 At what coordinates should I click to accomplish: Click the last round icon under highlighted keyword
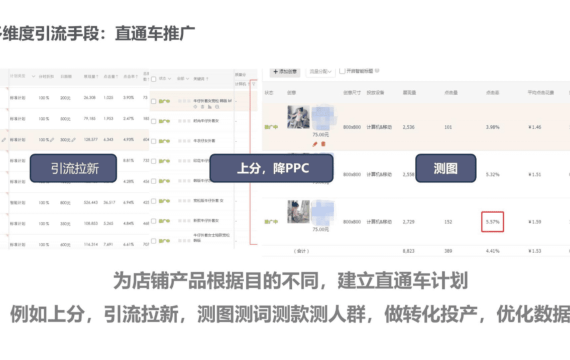pyautogui.click(x=217, y=107)
